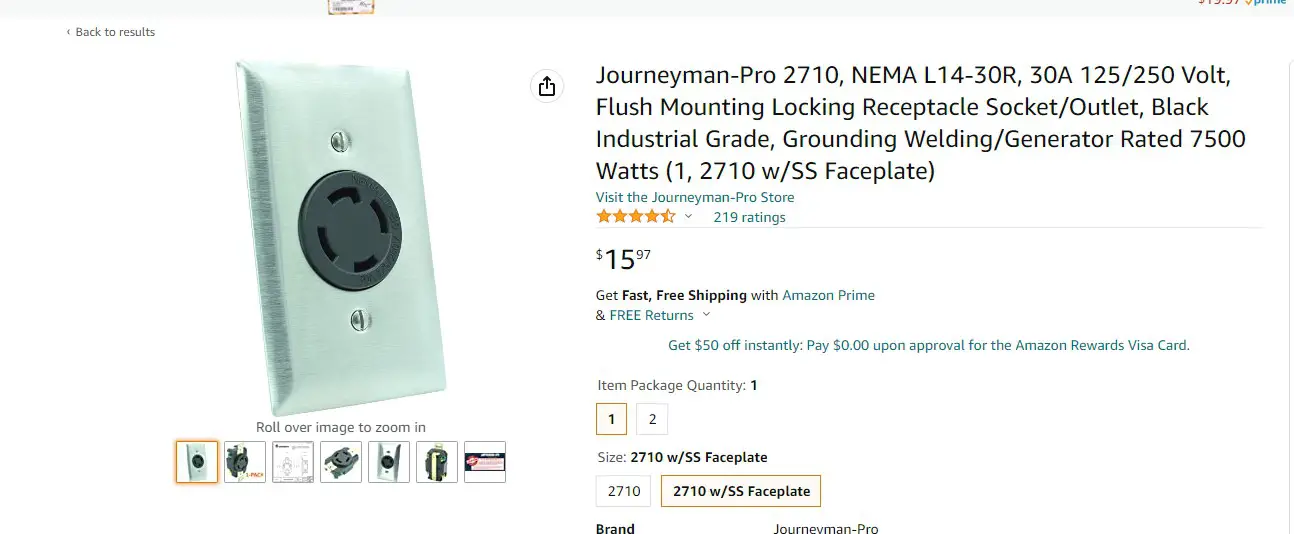
Task: Select the first faceplate thumbnail
Action: tap(197, 462)
